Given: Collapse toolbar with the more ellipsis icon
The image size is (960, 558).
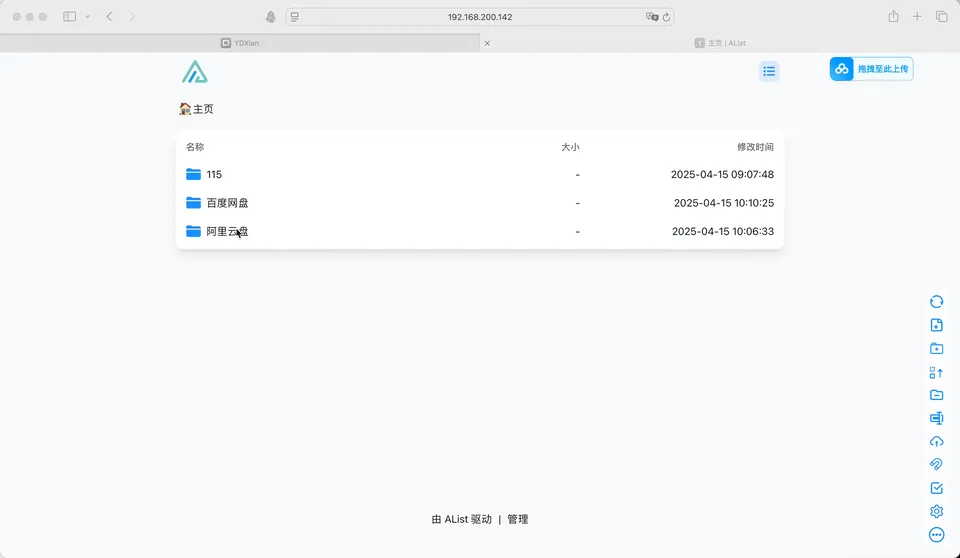Looking at the screenshot, I should click(x=937, y=534).
